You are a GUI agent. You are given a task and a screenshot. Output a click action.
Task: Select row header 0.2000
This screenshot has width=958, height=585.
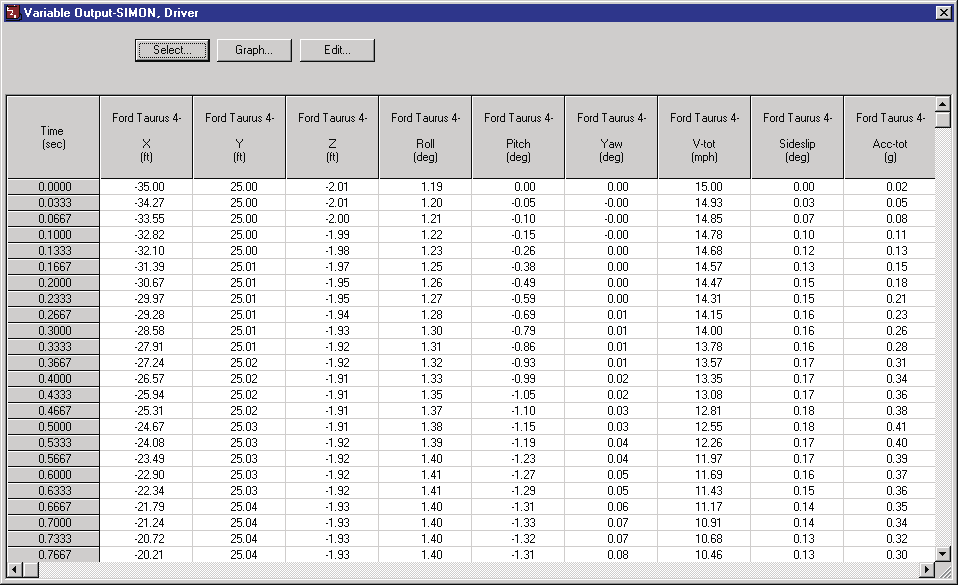pyautogui.click(x=53, y=283)
